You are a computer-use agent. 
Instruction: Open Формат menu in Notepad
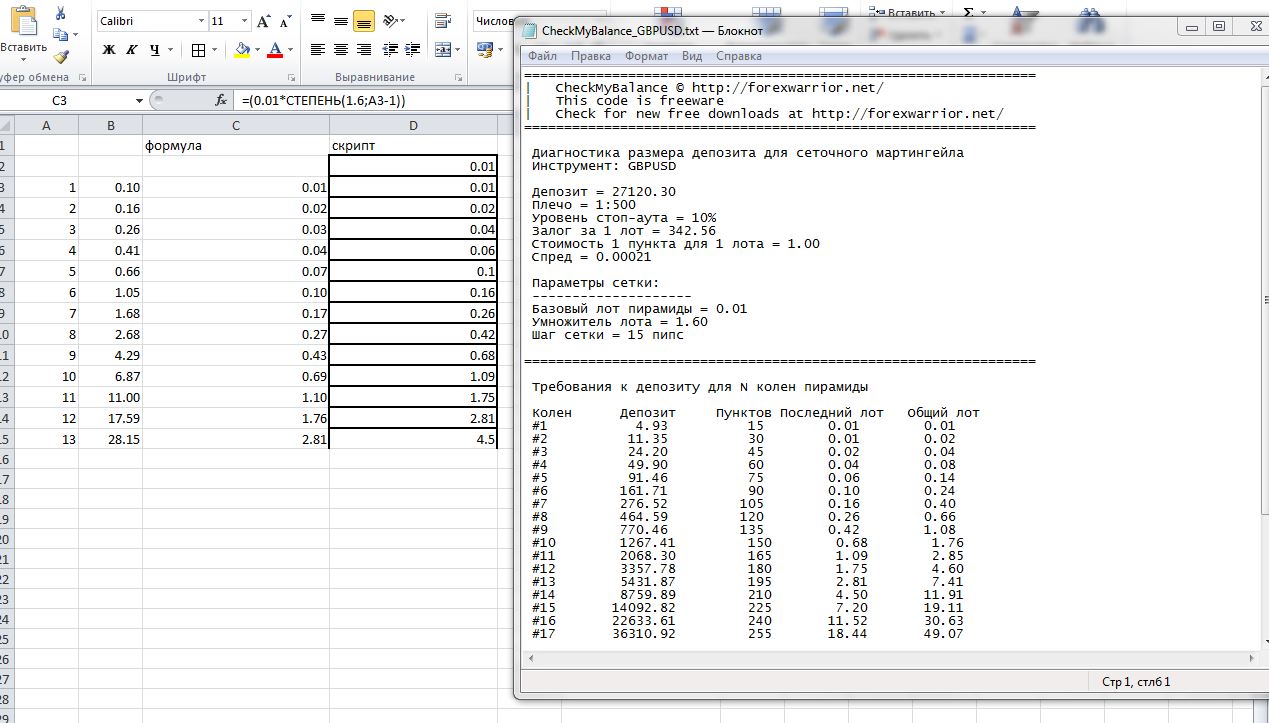646,56
